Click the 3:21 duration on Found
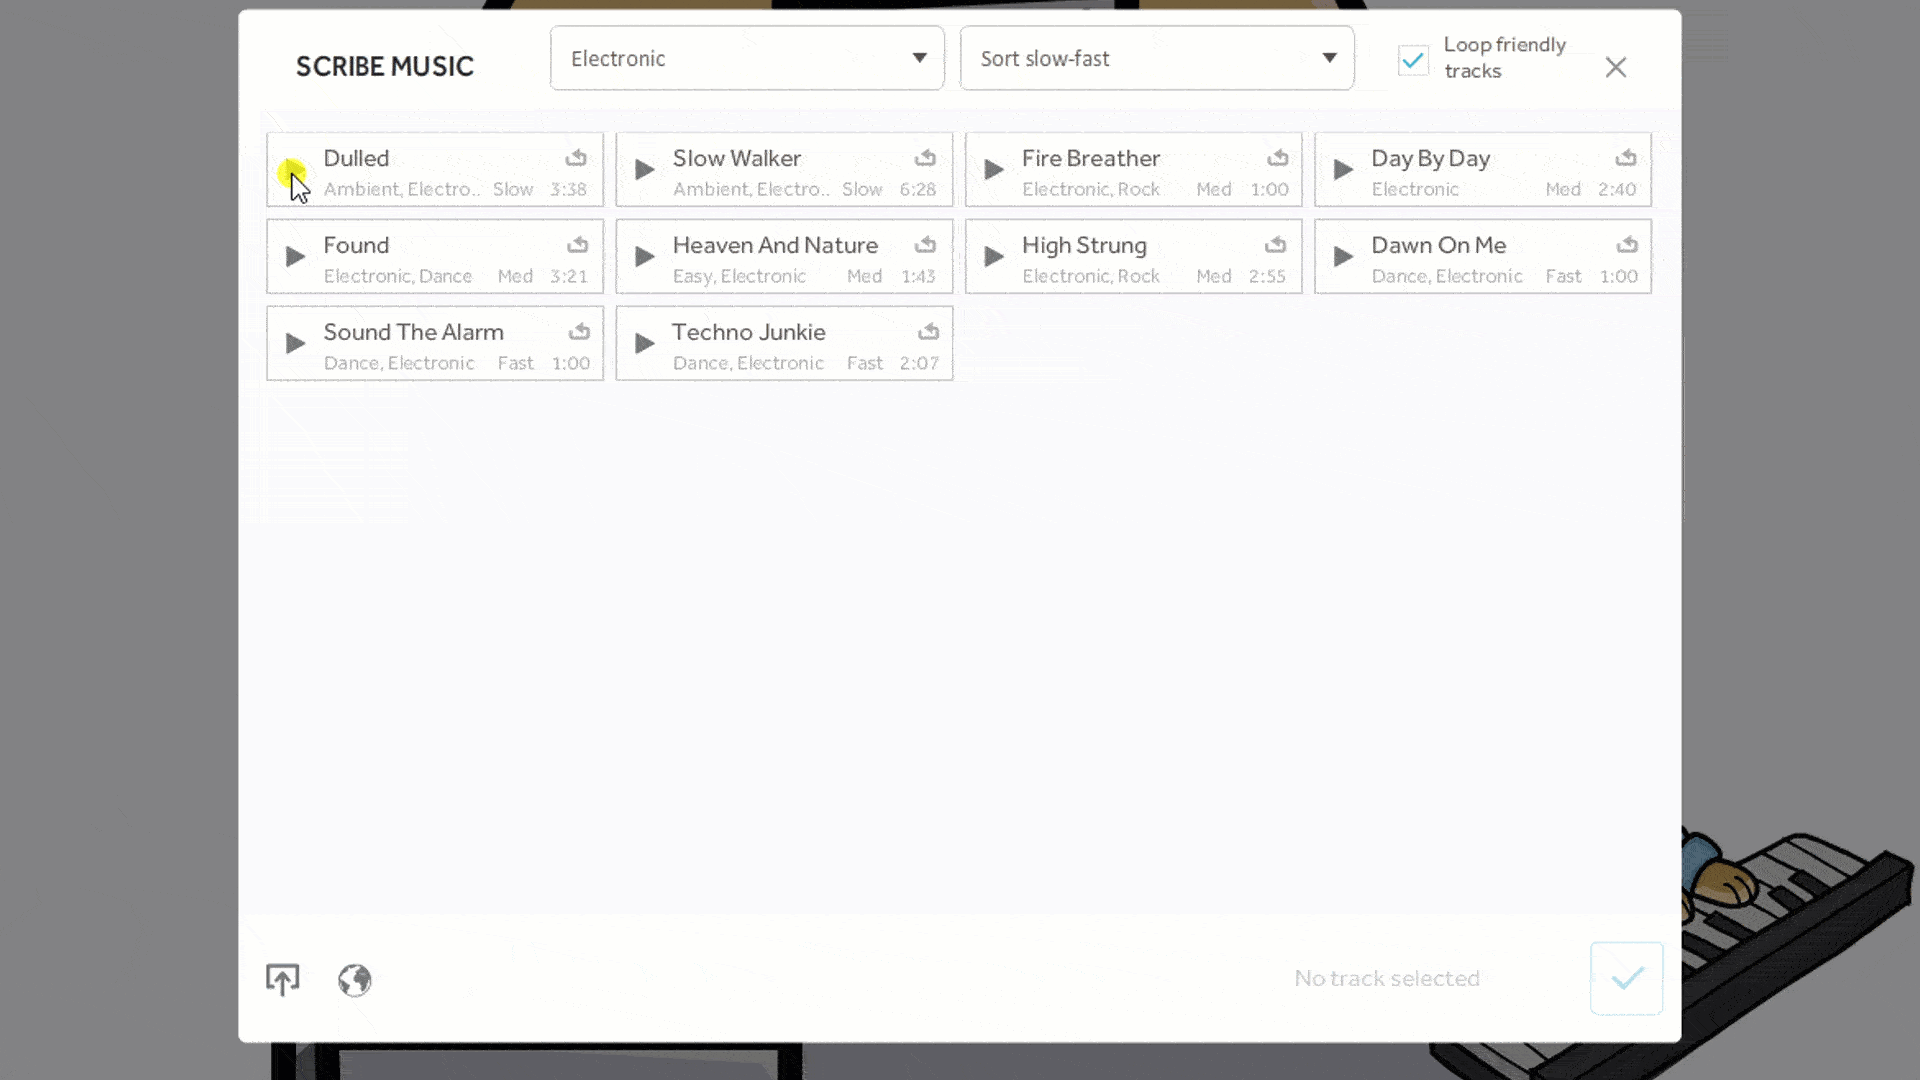This screenshot has height=1080, width=1920. (x=569, y=276)
